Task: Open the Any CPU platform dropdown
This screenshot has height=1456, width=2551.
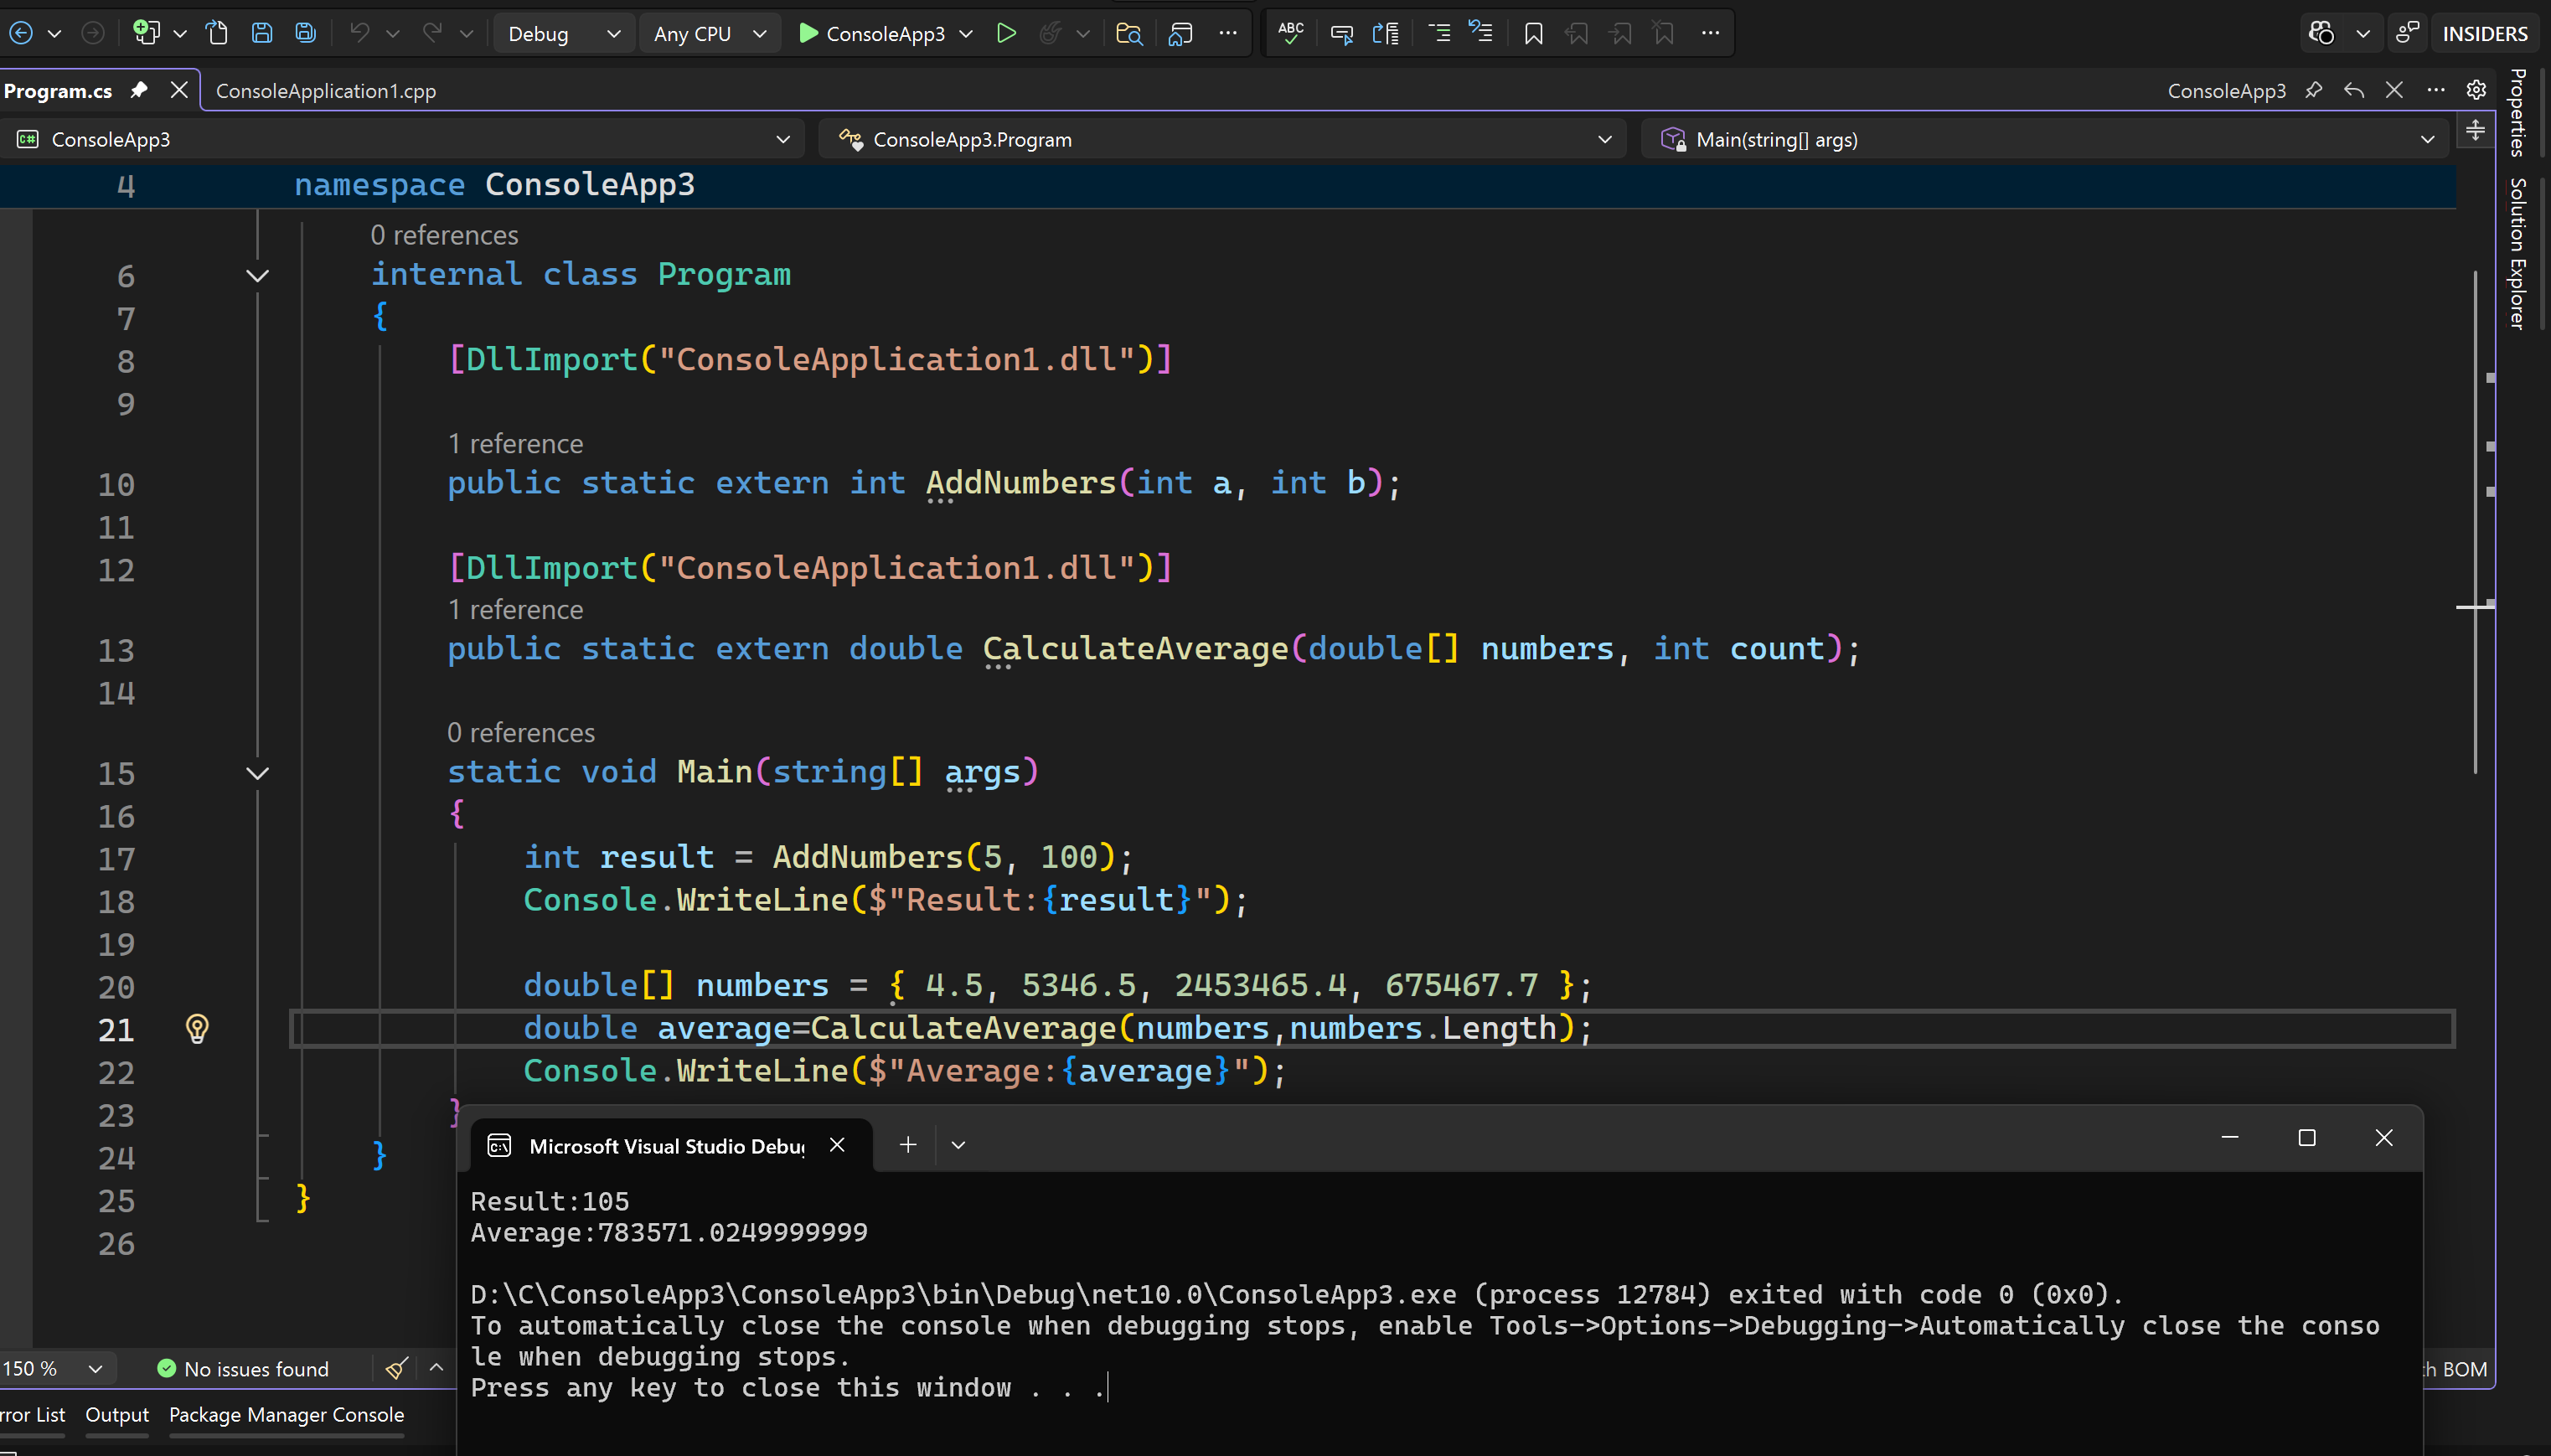Action: coord(709,33)
